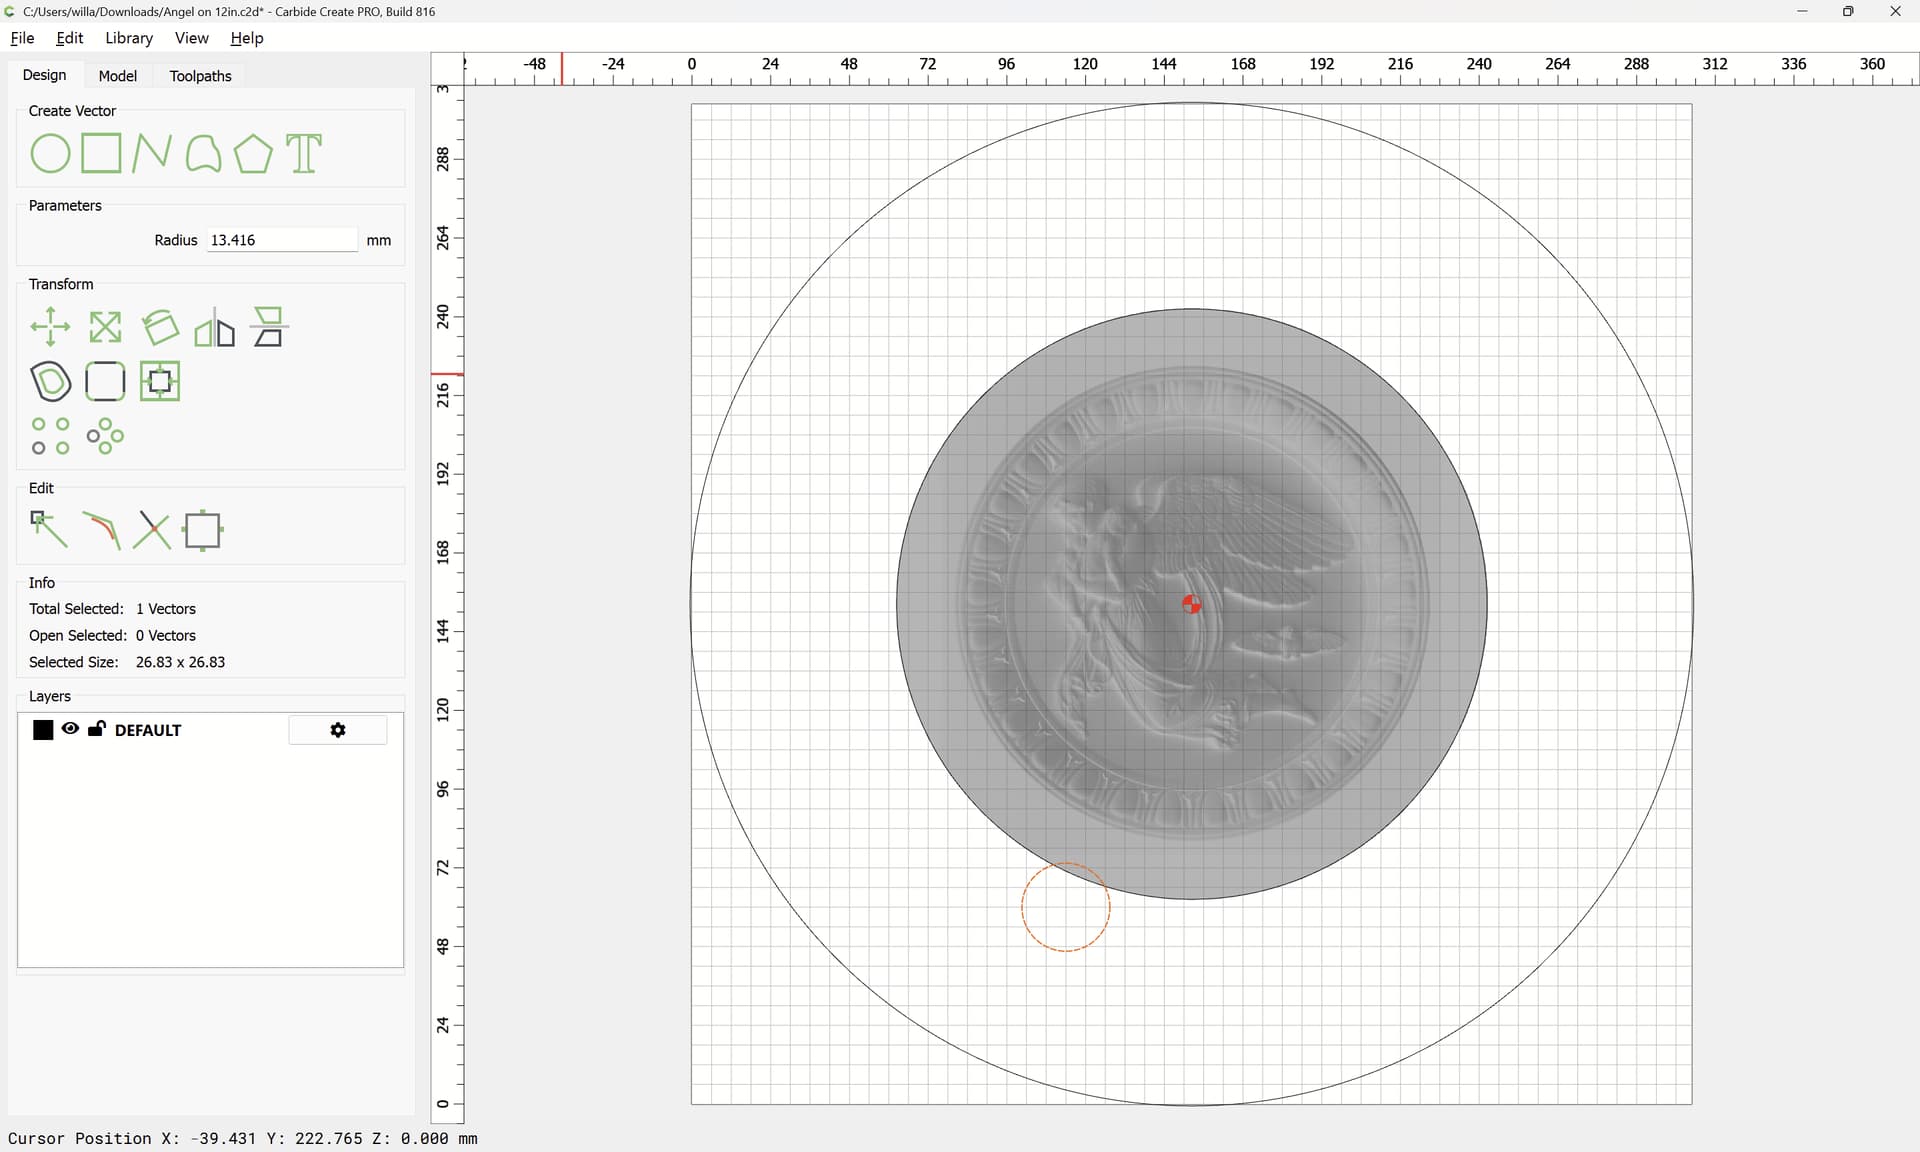Viewport: 1920px width, 1152px height.
Task: Toggle visibility of the DEFAULT layer
Action: pos(70,729)
